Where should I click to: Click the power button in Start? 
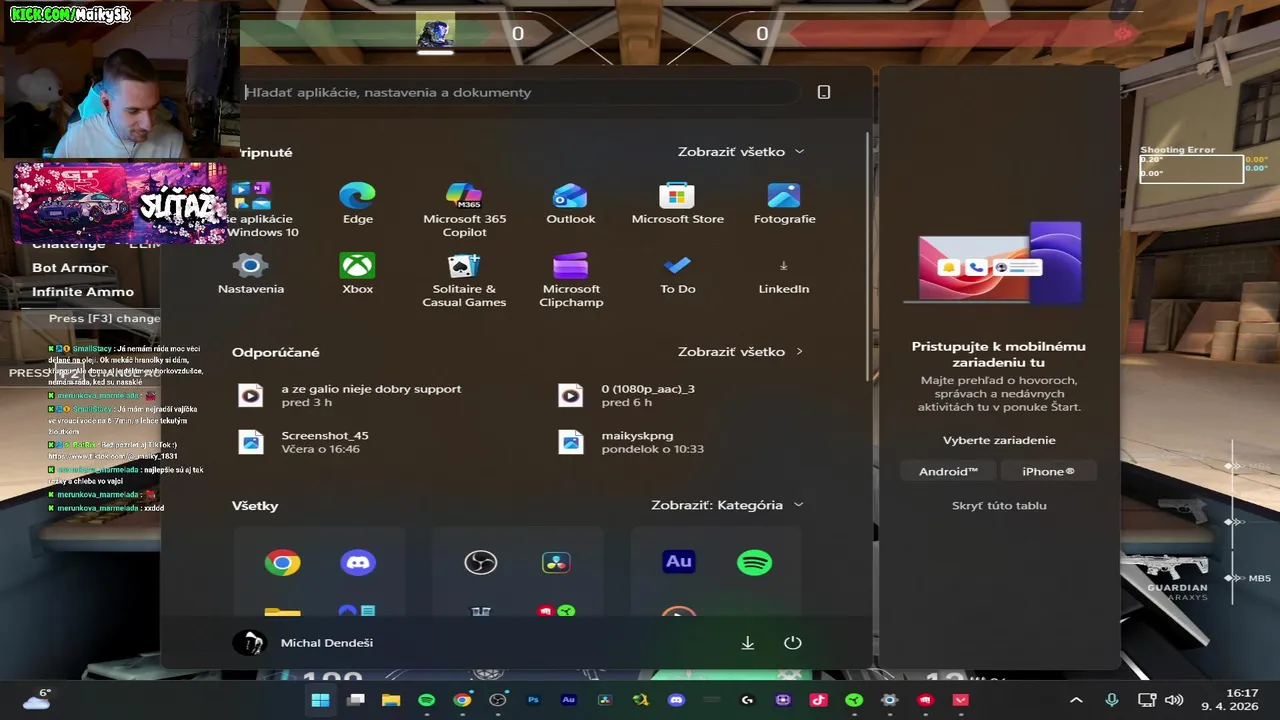tap(793, 643)
